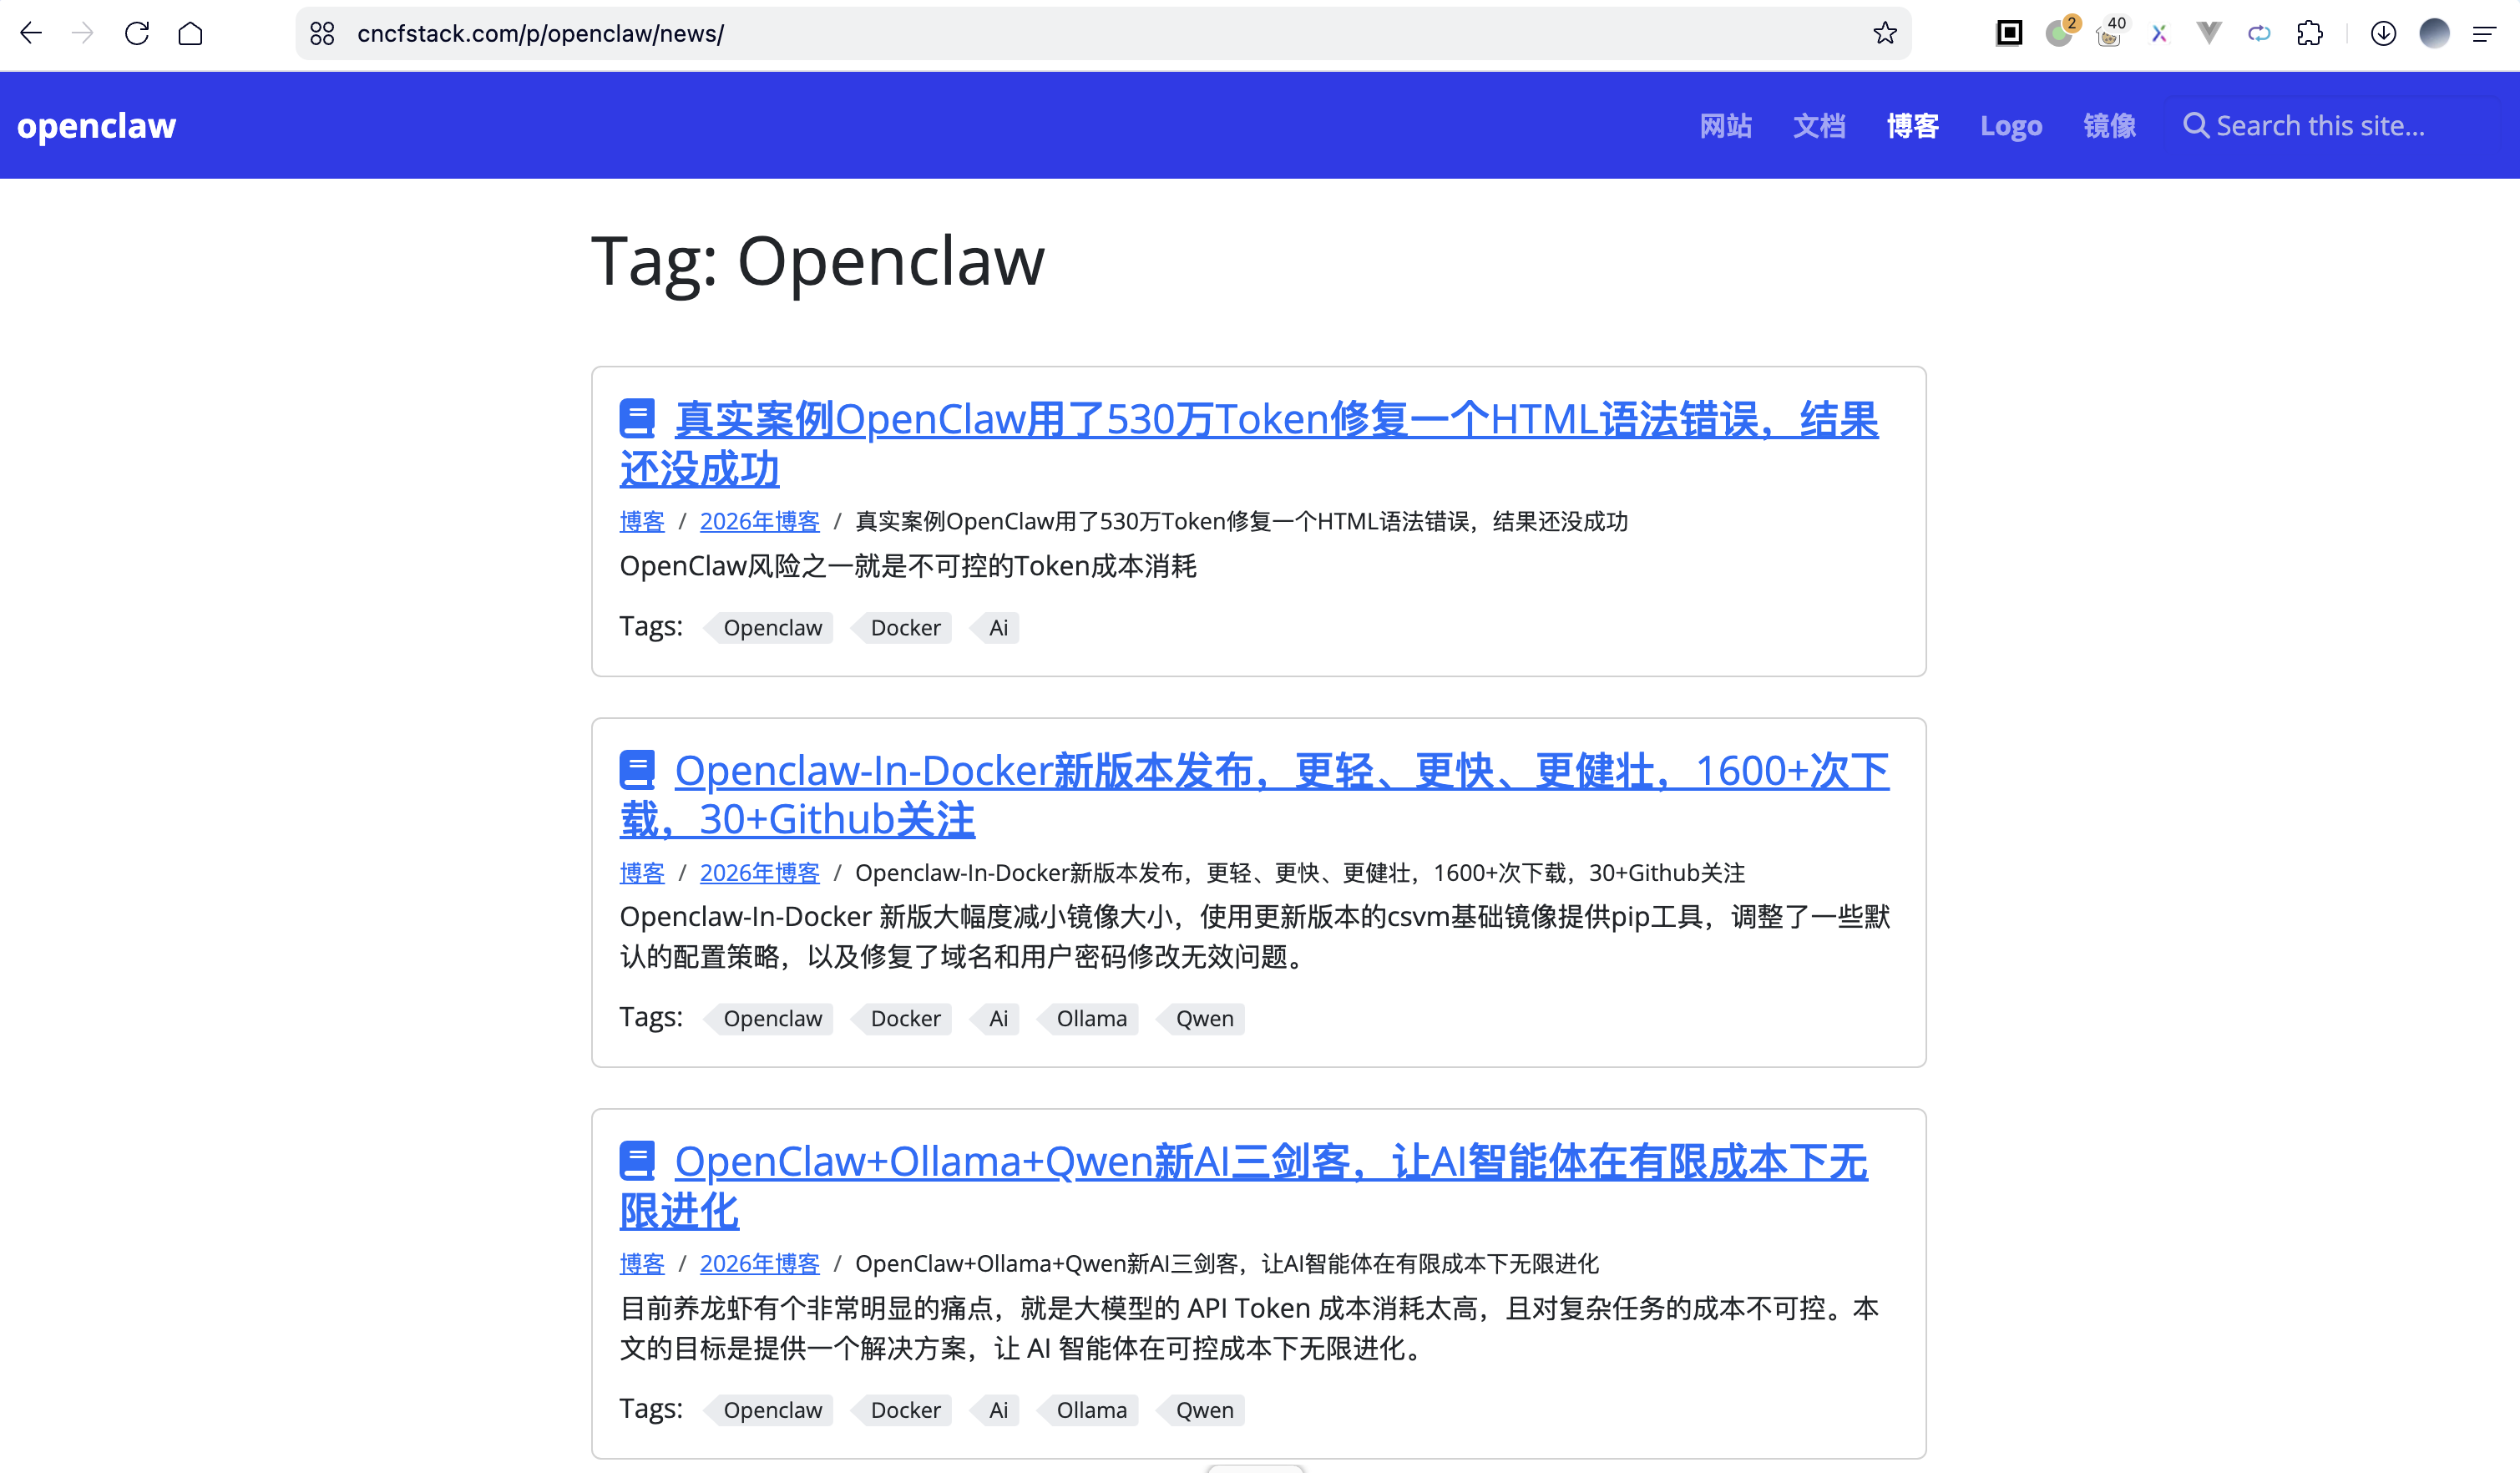
Task: Open the browser downloads icon
Action: pos(2383,33)
